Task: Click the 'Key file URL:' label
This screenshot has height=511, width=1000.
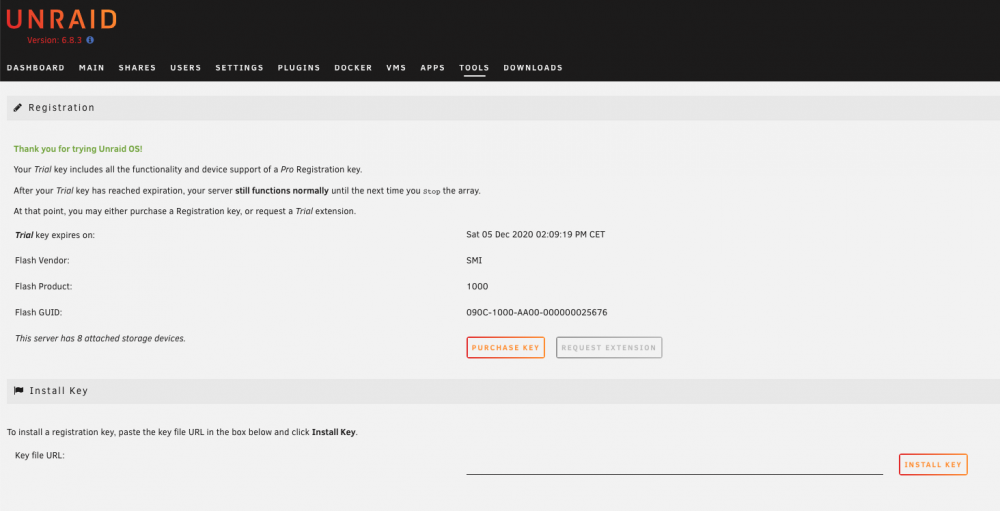Action: point(40,455)
